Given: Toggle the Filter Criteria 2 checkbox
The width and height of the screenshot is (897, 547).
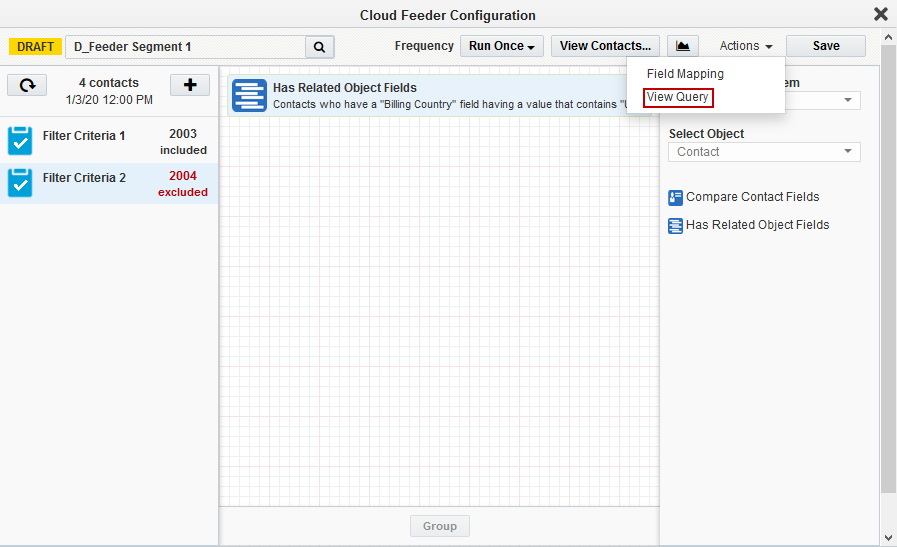Looking at the screenshot, I should click(20, 183).
